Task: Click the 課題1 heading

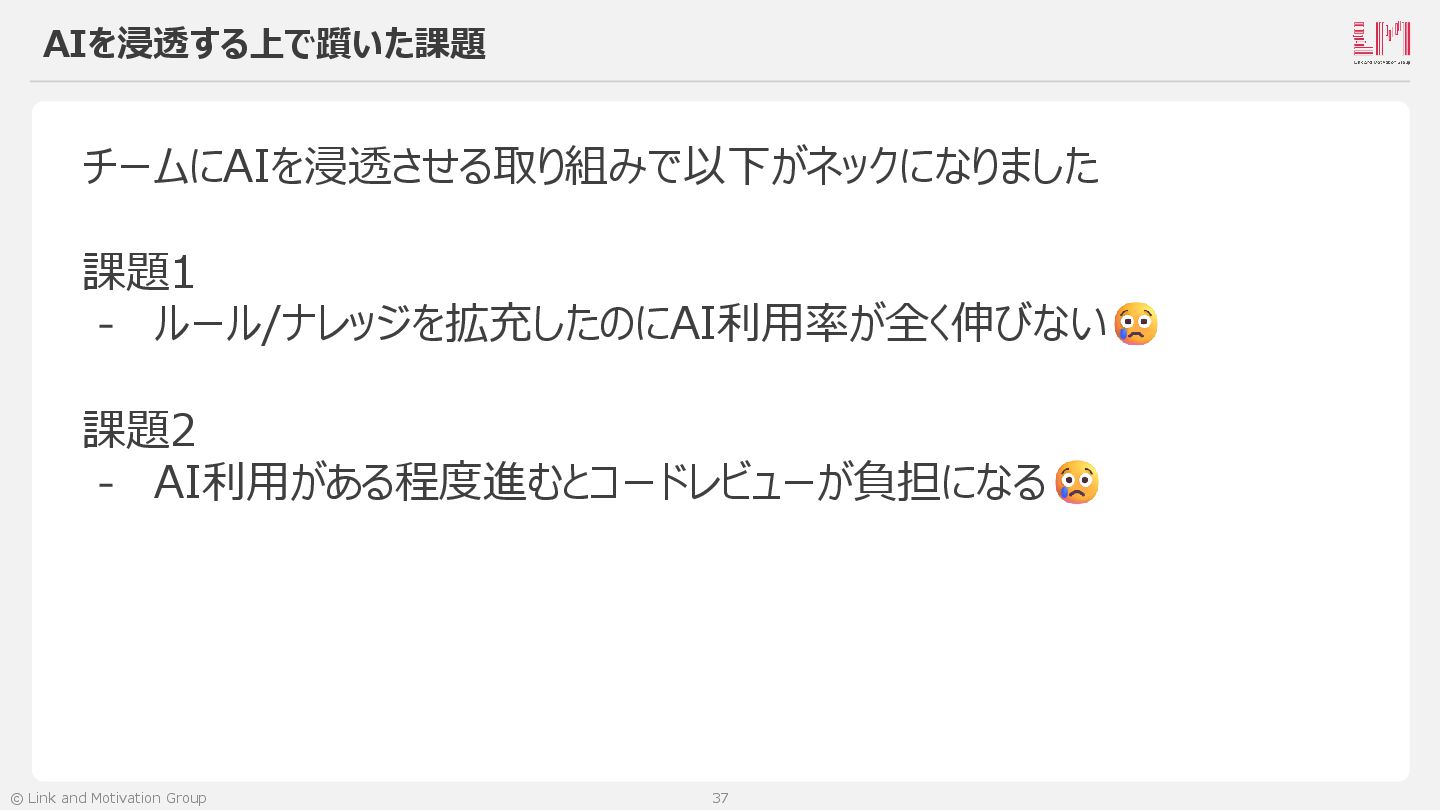Action: [138, 272]
